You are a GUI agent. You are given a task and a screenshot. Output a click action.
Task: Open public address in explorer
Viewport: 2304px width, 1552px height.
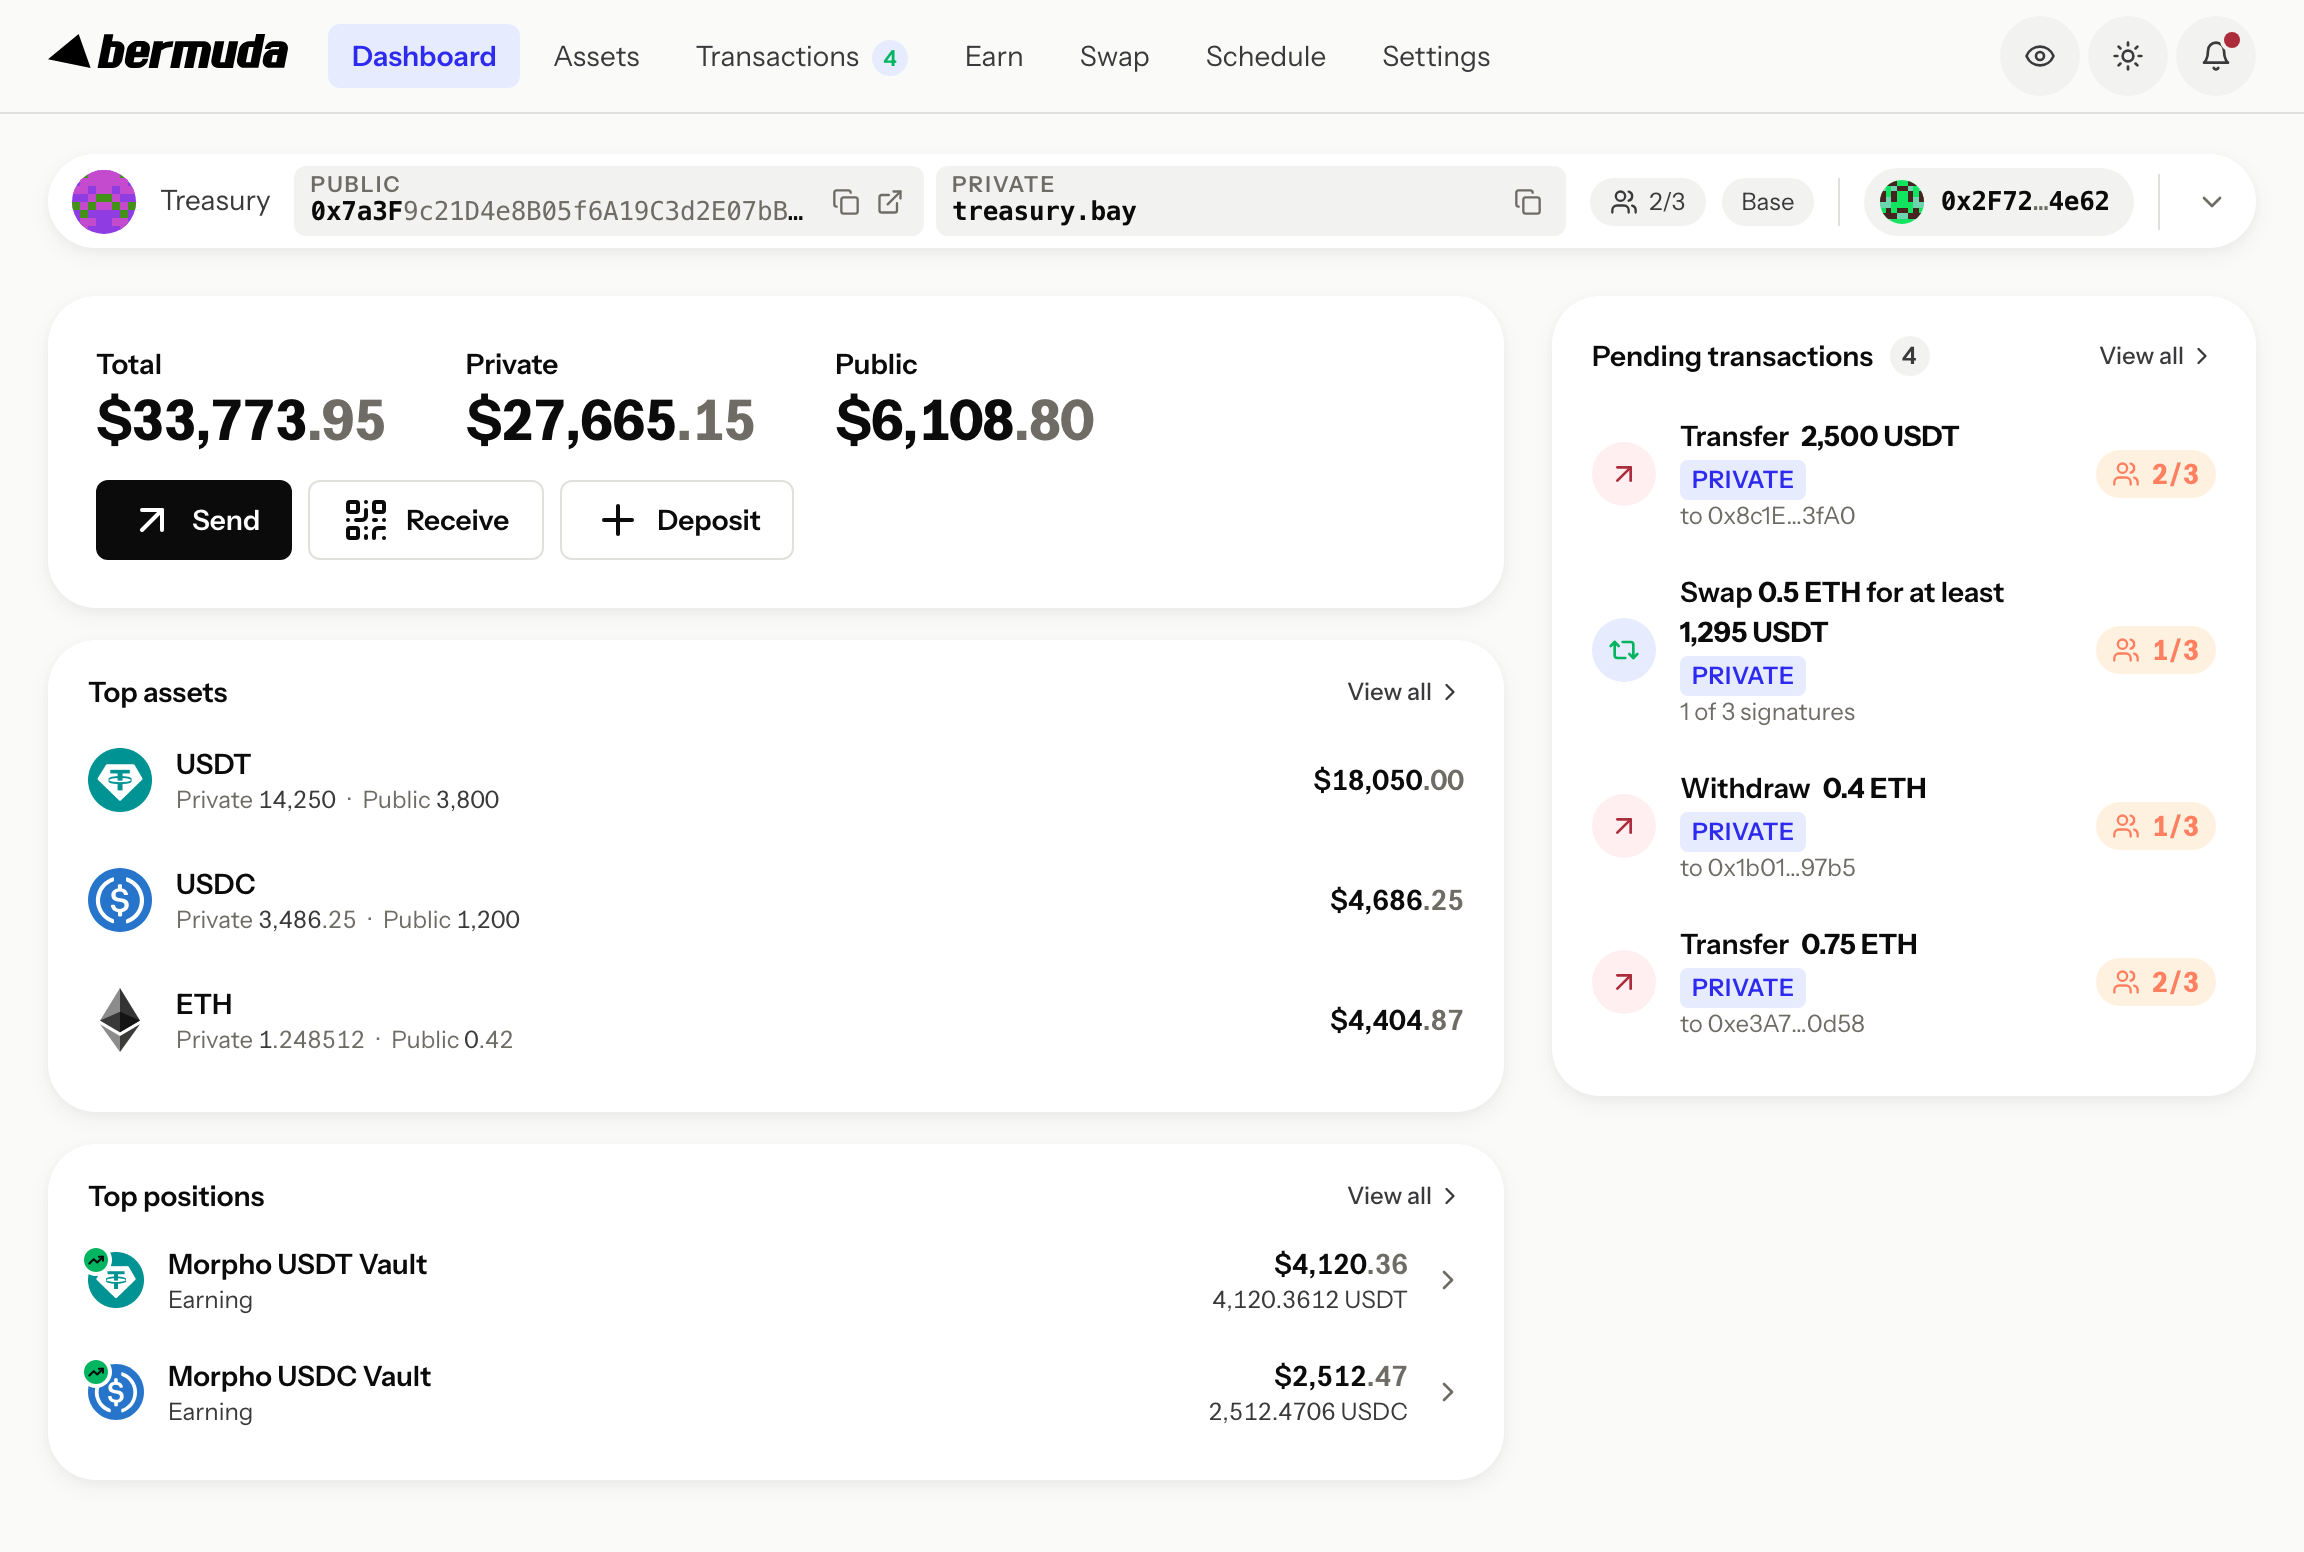pos(890,202)
